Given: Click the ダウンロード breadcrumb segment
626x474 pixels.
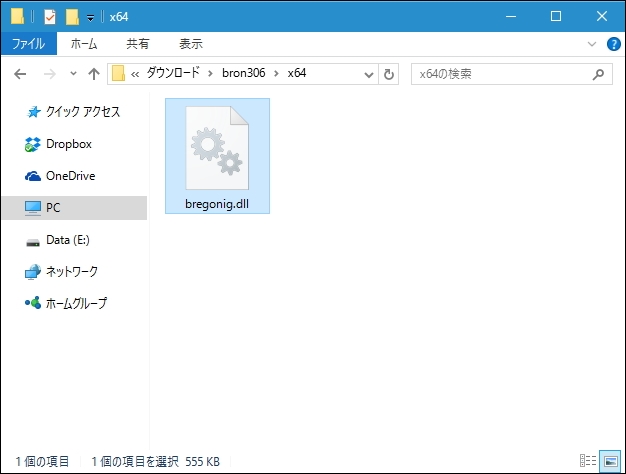Looking at the screenshot, I should [173, 73].
